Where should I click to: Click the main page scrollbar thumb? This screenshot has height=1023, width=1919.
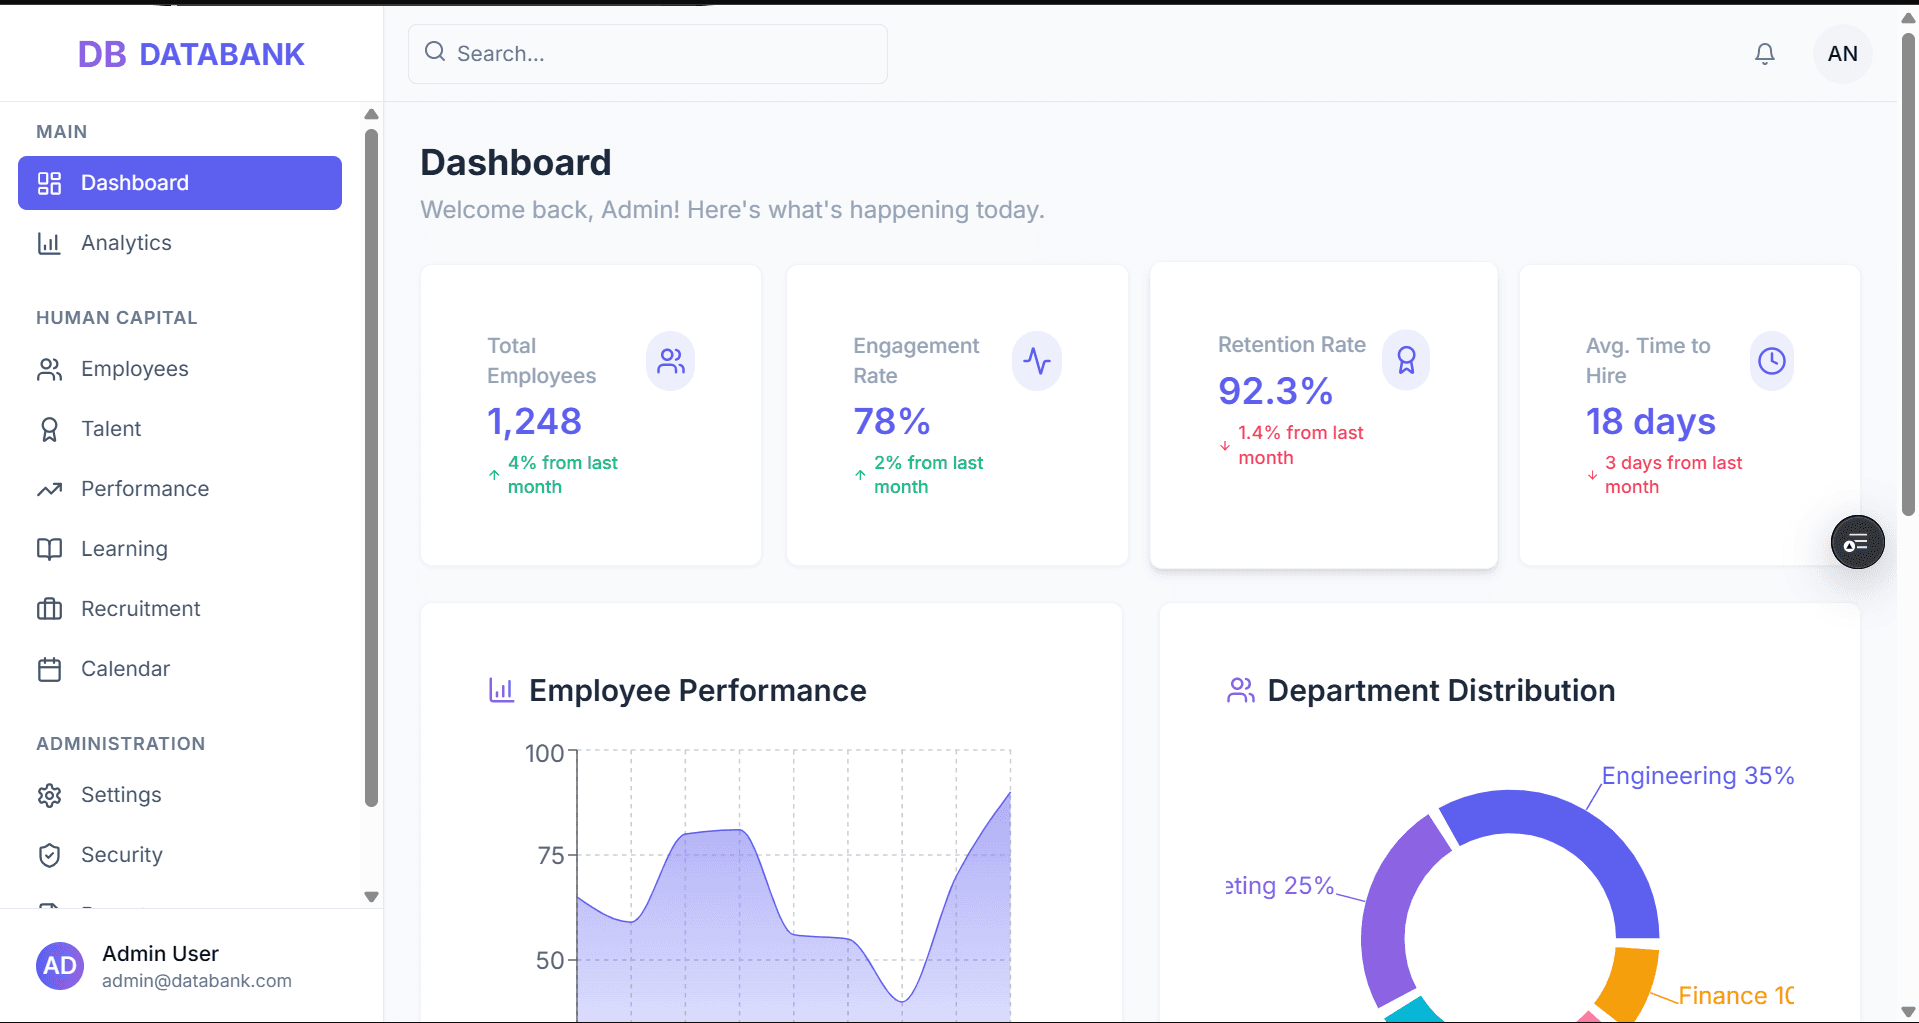[x=1908, y=275]
